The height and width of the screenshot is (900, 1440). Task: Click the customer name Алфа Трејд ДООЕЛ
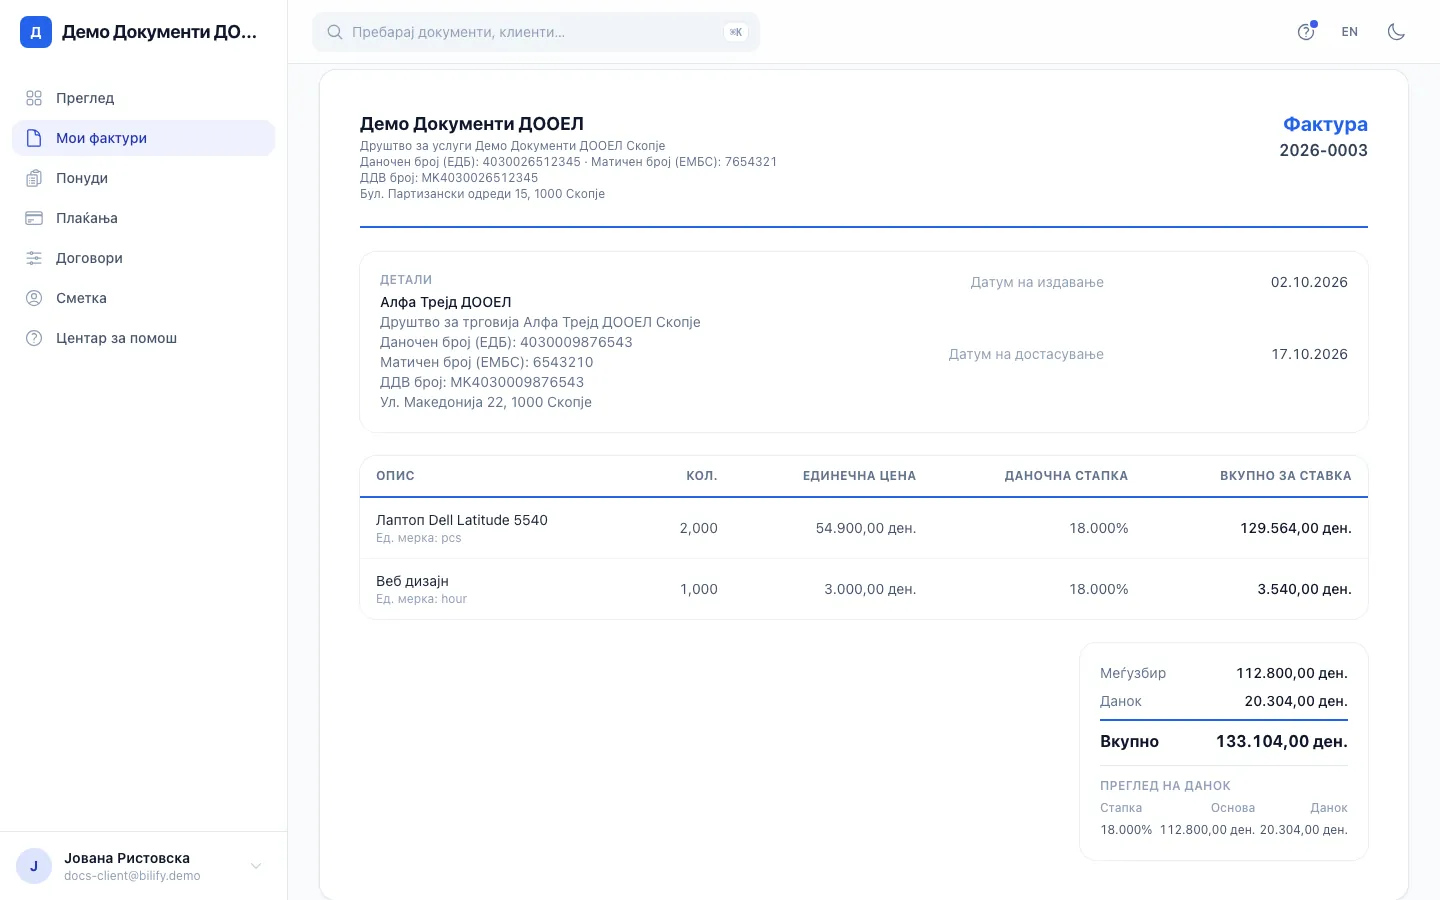446,302
